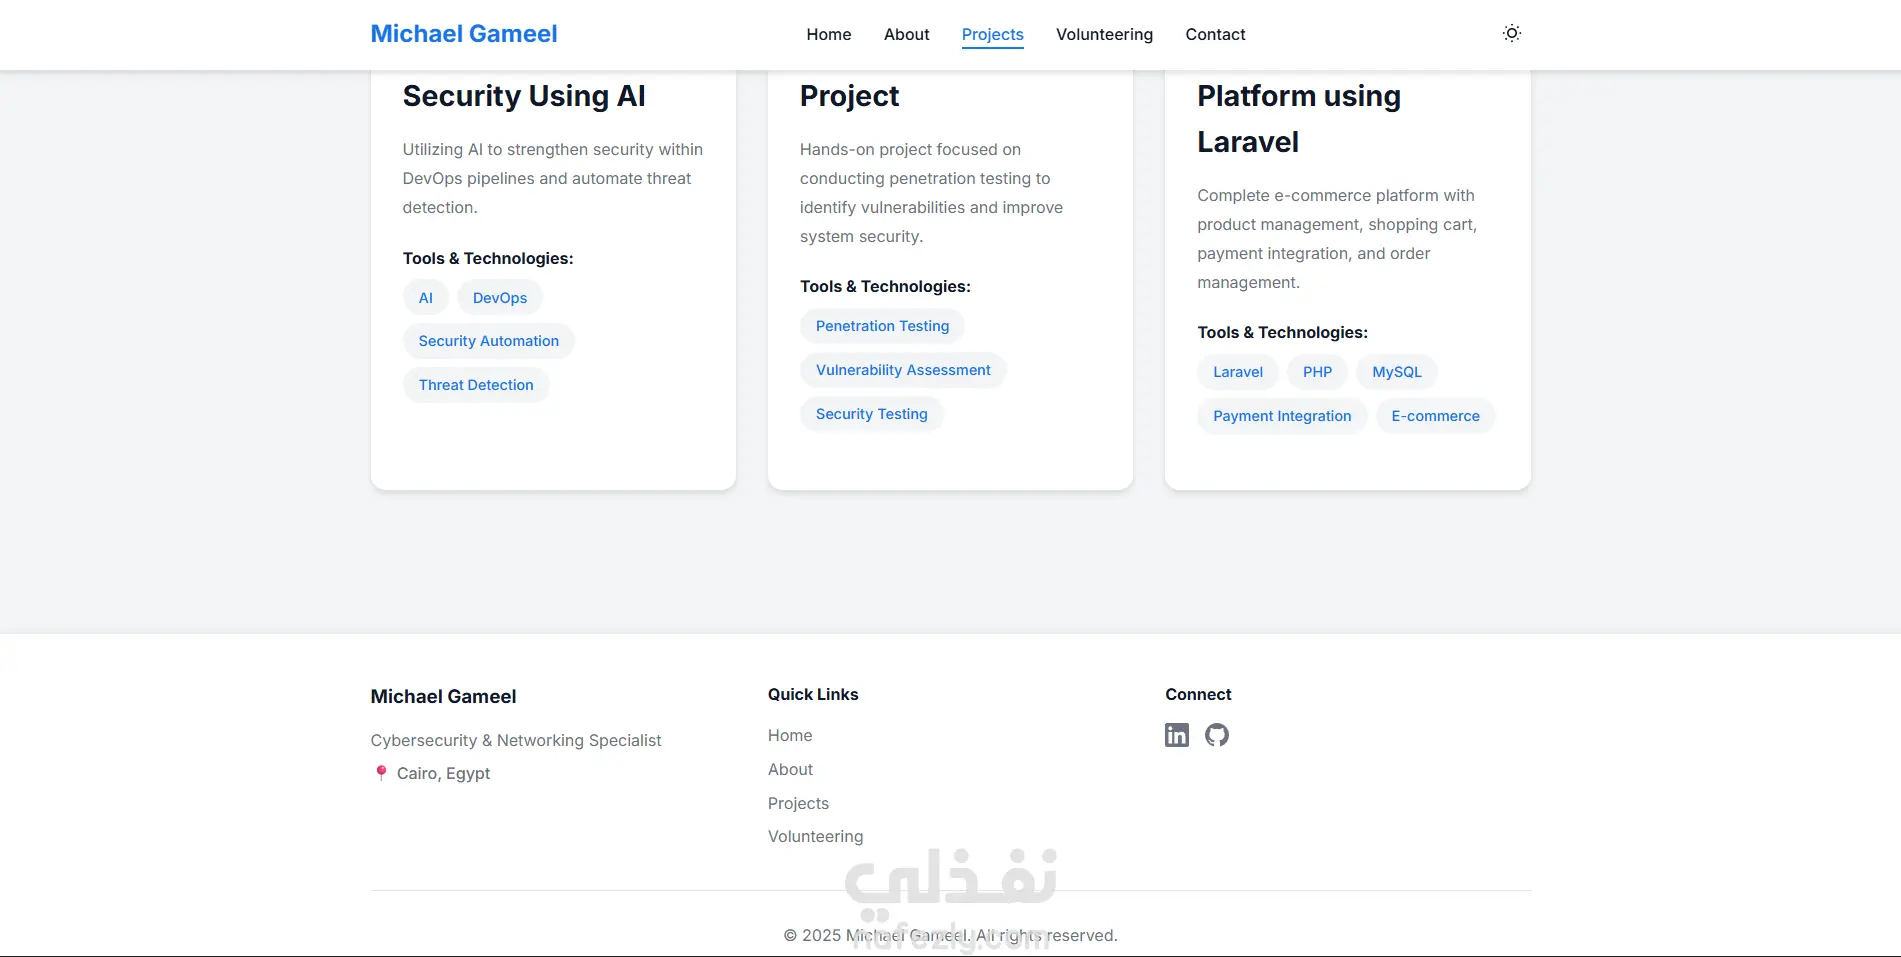Navigate to Contact in the navbar
This screenshot has width=1901, height=957.
pos(1215,34)
